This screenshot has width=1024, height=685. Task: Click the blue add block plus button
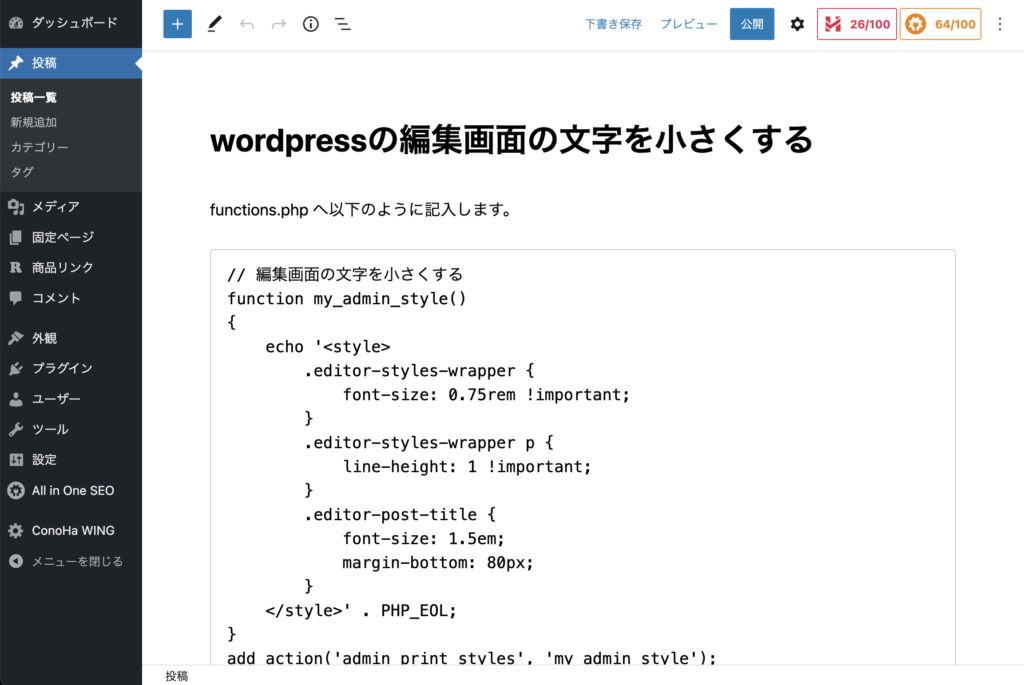click(x=177, y=24)
